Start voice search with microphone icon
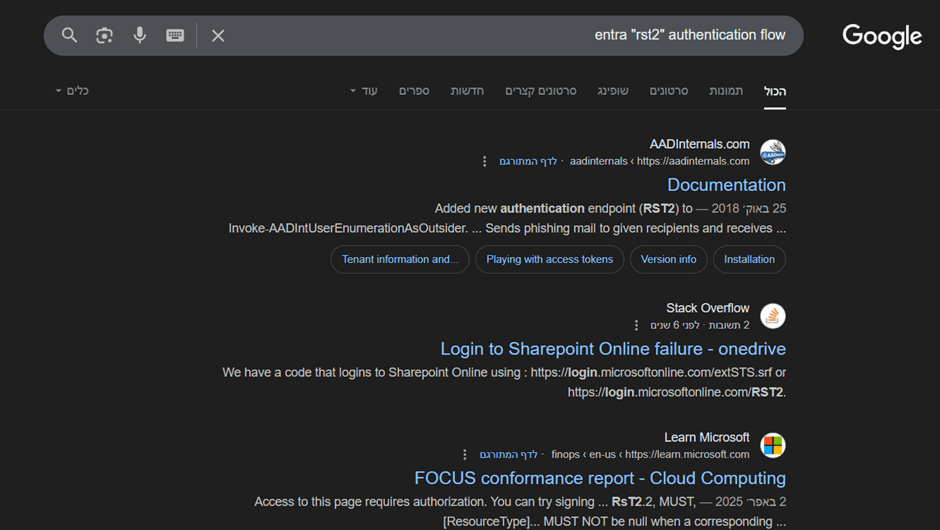 pos(140,36)
